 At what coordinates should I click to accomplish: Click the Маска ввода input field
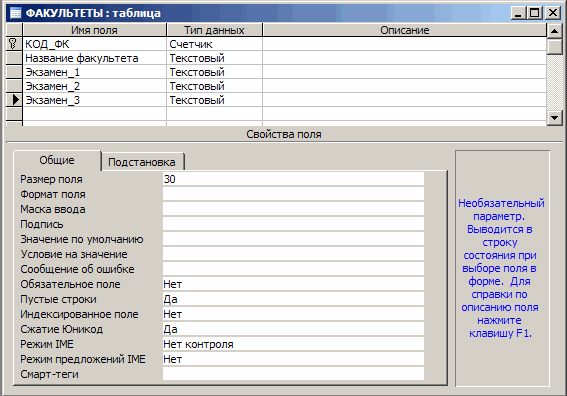pyautogui.click(x=293, y=209)
